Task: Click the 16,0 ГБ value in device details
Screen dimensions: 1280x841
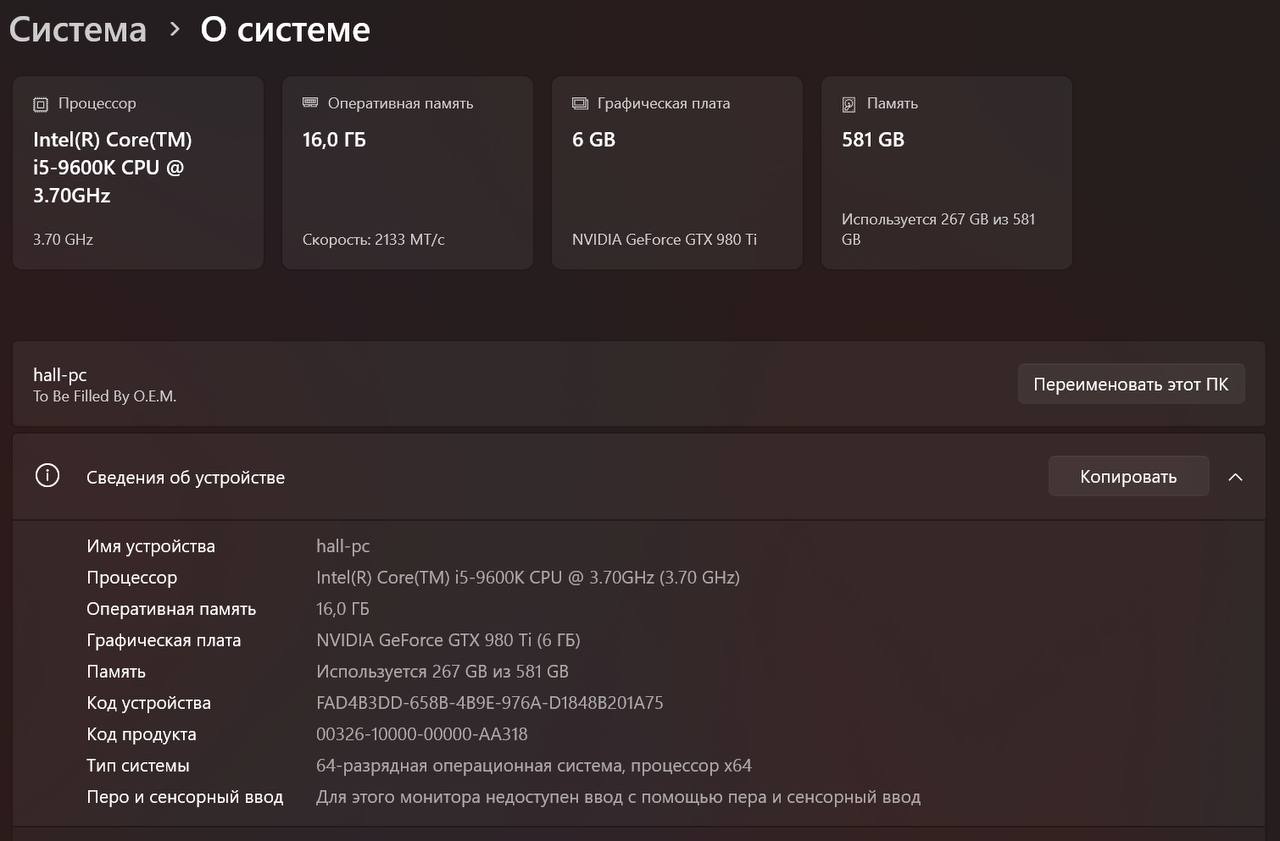Action: click(343, 609)
